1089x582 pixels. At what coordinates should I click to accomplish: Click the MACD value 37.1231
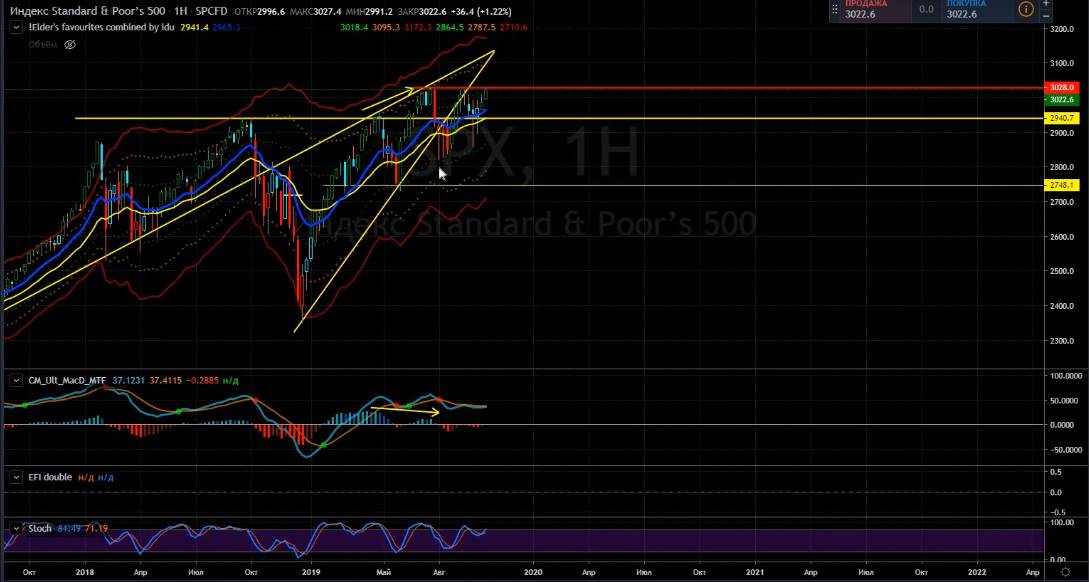click(x=128, y=381)
